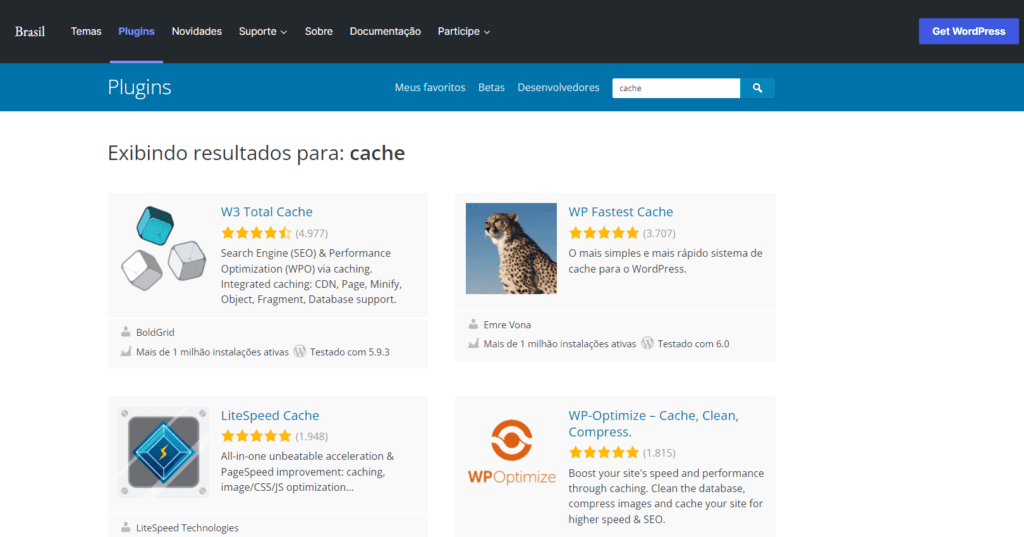Click WP-Optimize description text
Image resolution: width=1024 pixels, height=537 pixels.
(x=665, y=496)
